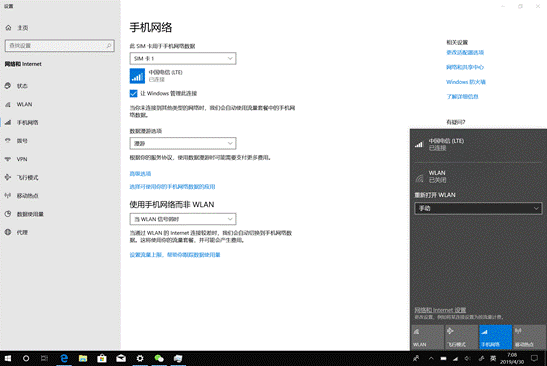This screenshot has height=366, width=547.
Task: Click the 代理 globe icon in sidebar
Action: coord(8,232)
